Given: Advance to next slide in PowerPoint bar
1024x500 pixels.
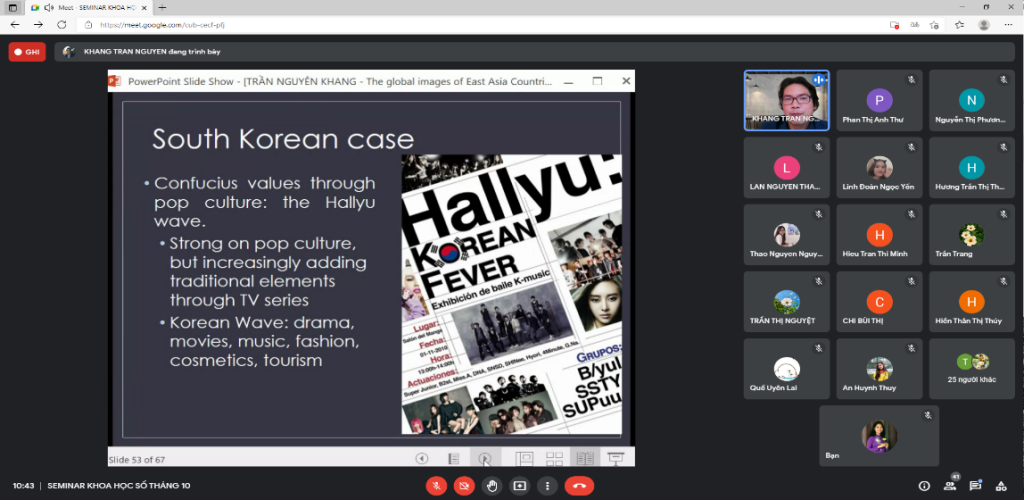Looking at the screenshot, I should point(485,459).
